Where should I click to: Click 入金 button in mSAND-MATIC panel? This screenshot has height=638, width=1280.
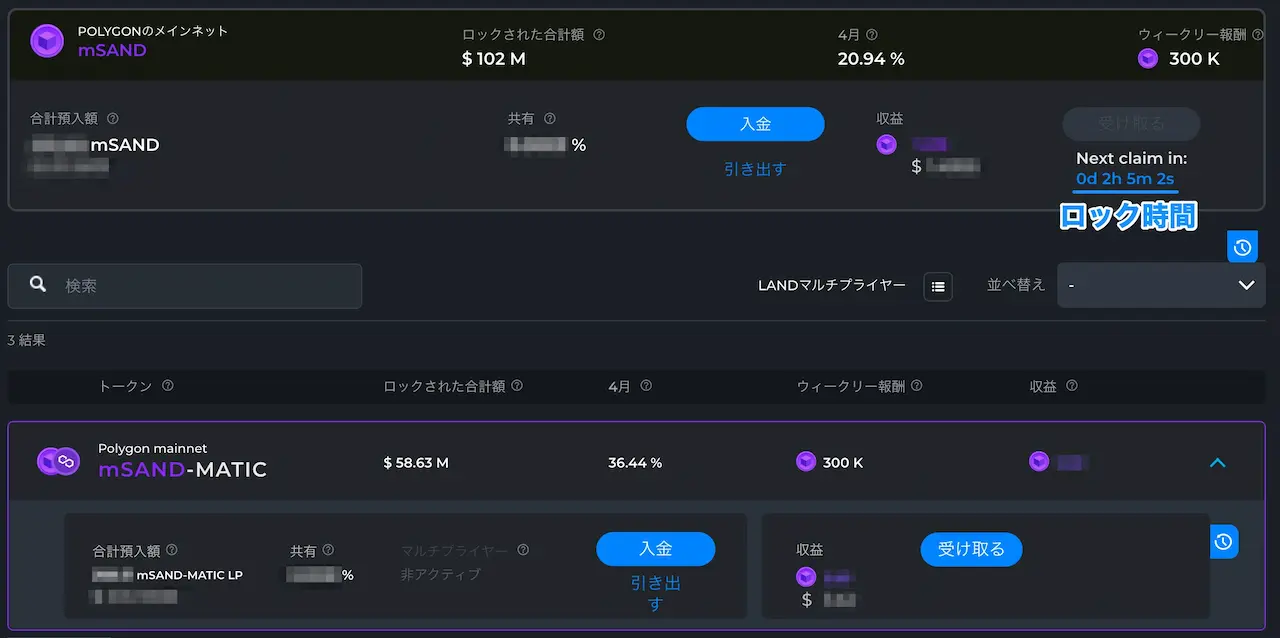coord(656,549)
